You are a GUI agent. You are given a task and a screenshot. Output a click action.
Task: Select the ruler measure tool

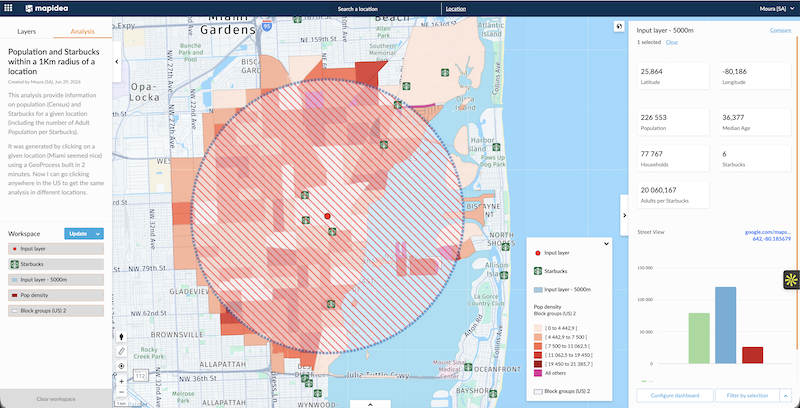tap(121, 351)
